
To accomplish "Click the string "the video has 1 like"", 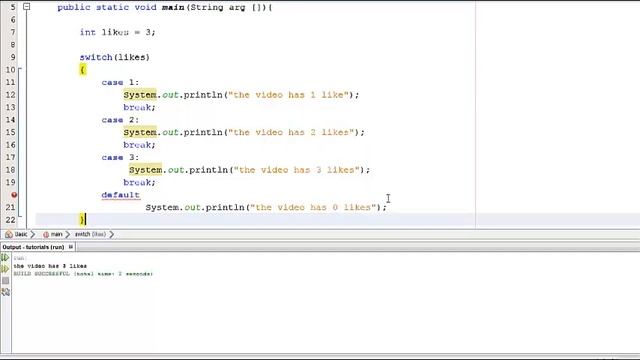I will pyautogui.click(x=289, y=95).
